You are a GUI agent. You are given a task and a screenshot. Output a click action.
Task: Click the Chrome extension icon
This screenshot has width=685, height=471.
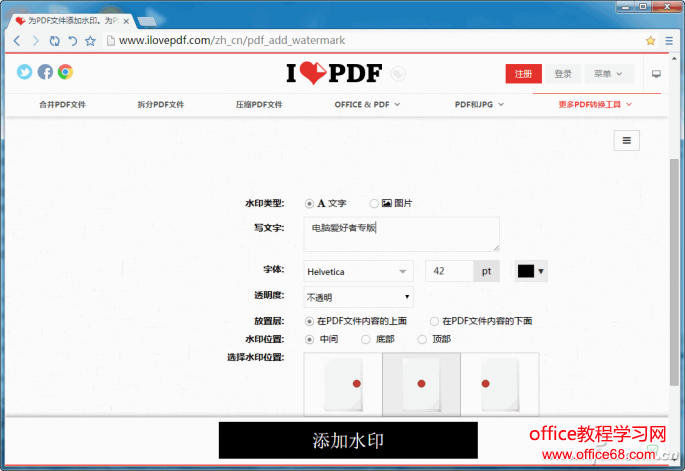pyautogui.click(x=66, y=72)
